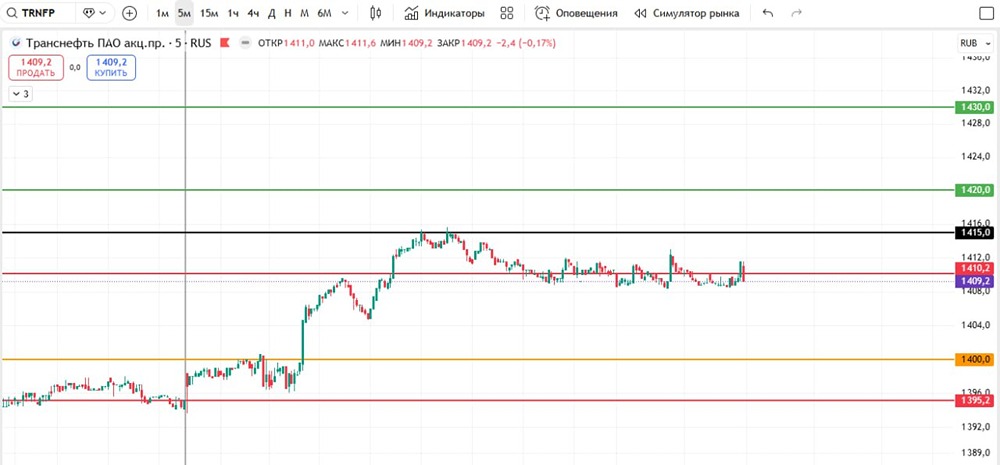Open the Индикаторы panel
The width and height of the screenshot is (1000, 465).
[x=445, y=13]
